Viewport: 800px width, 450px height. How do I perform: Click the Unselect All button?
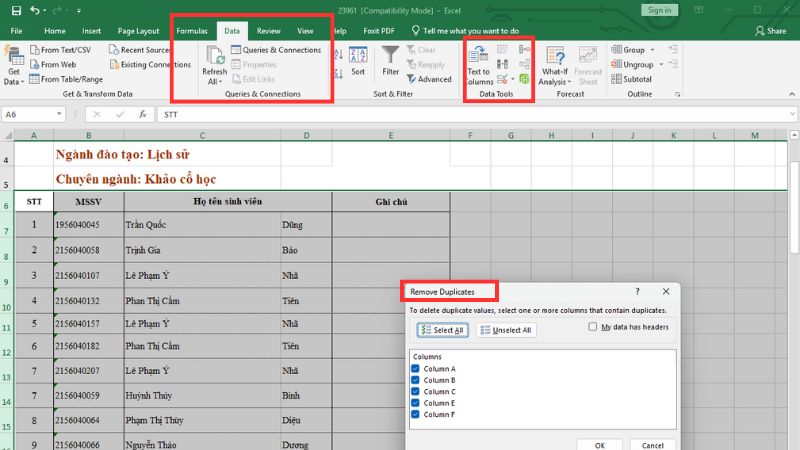click(x=506, y=330)
